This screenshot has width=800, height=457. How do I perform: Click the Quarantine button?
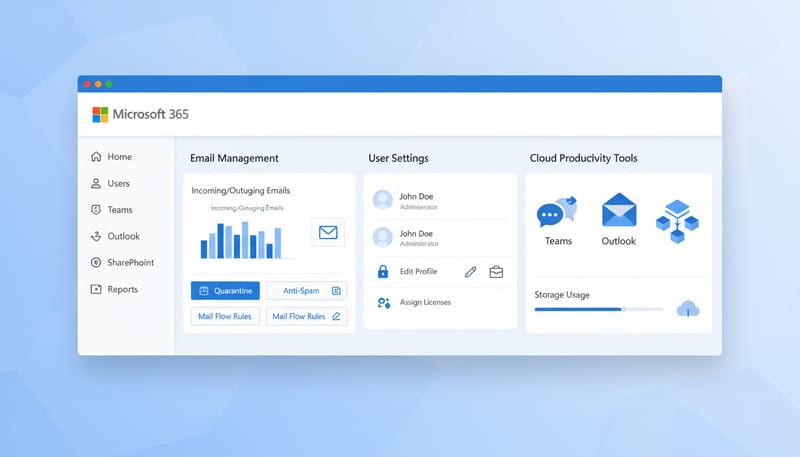point(225,291)
